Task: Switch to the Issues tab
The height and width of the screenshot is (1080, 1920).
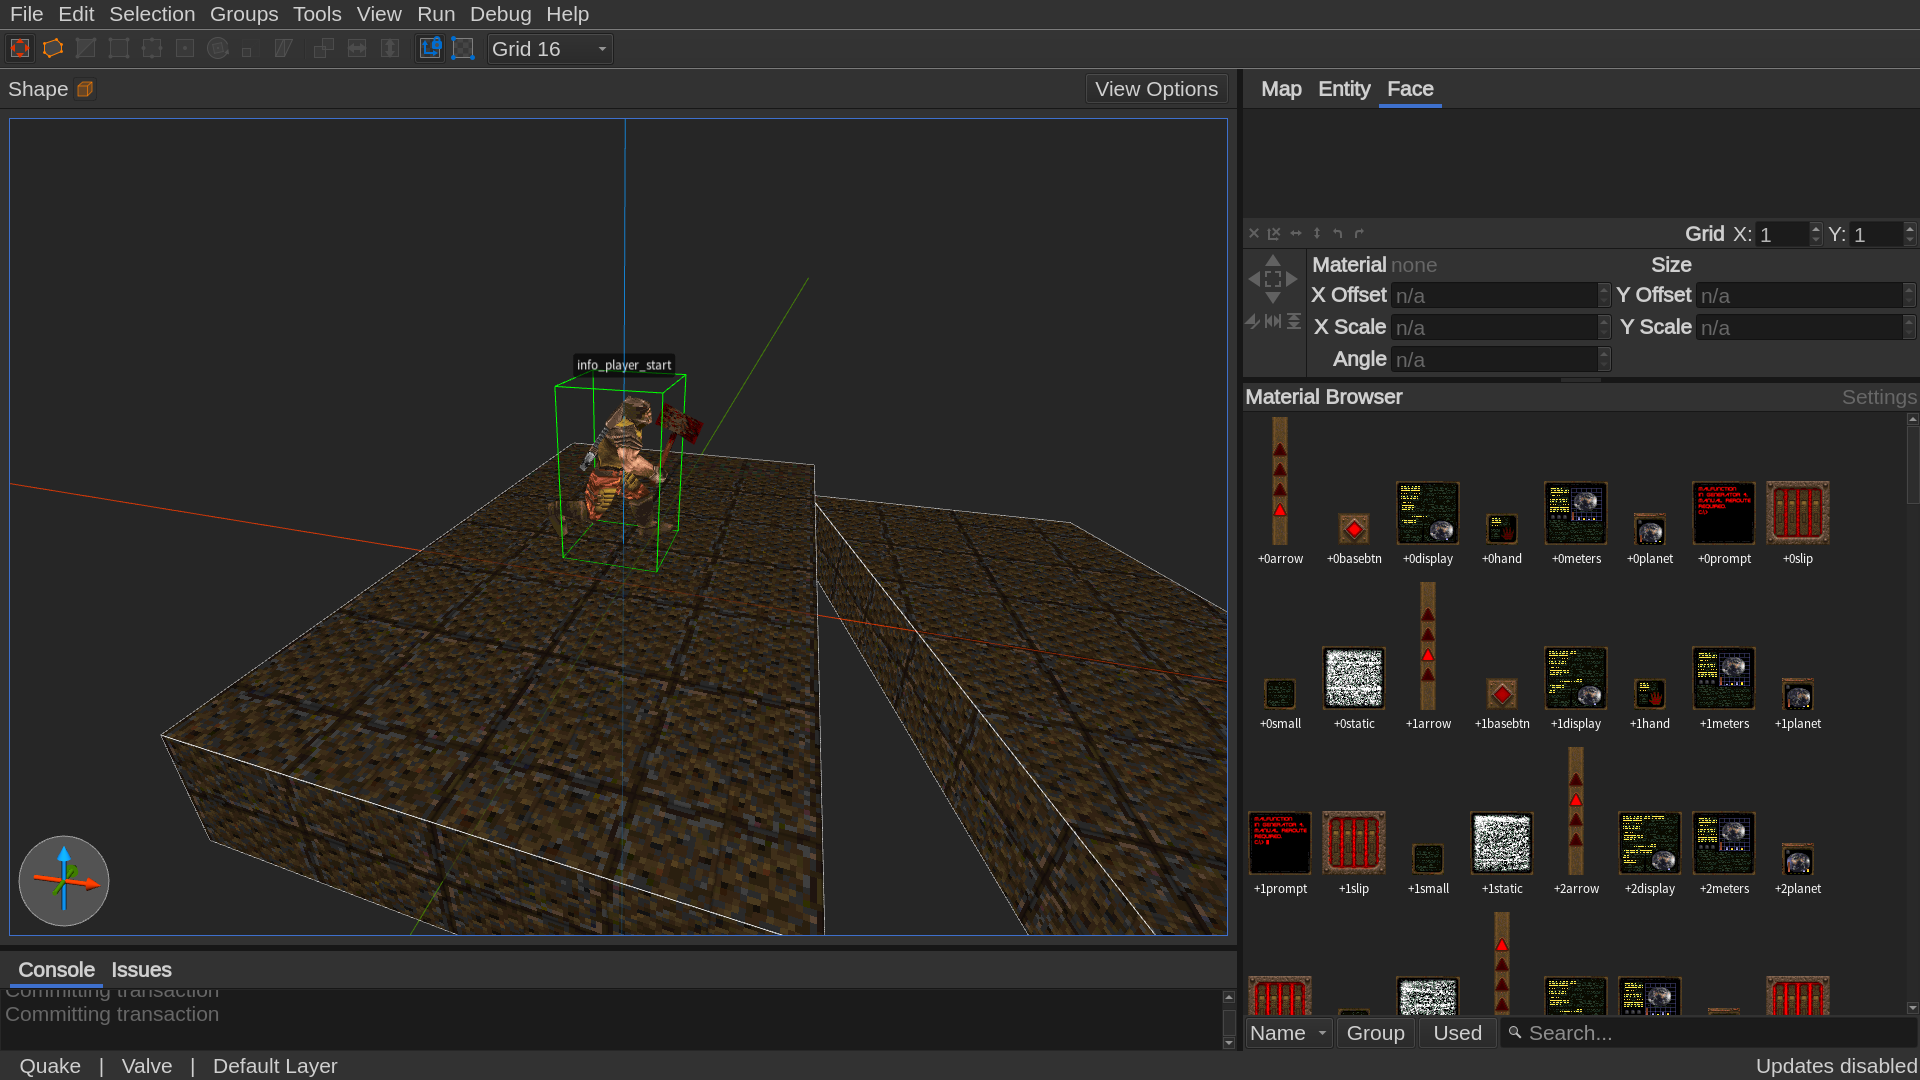Action: click(141, 970)
